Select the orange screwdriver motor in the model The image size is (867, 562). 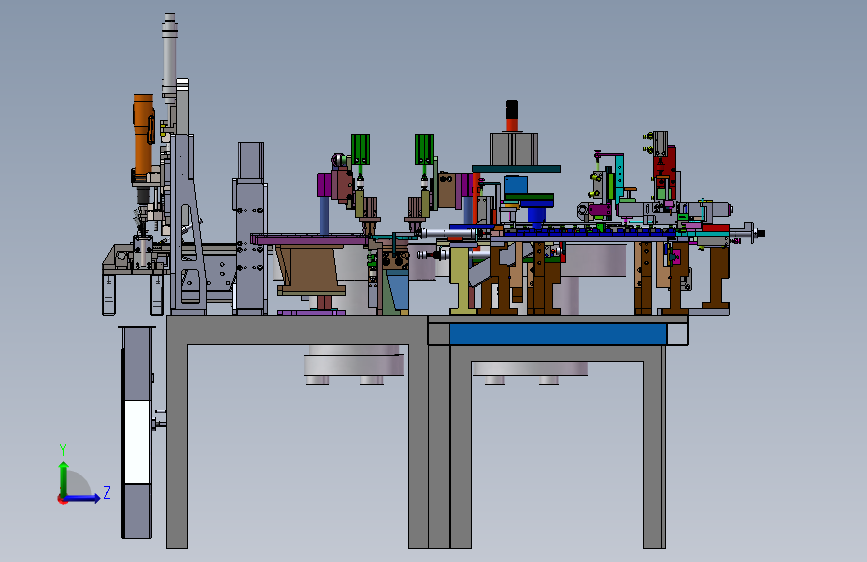click(x=143, y=136)
